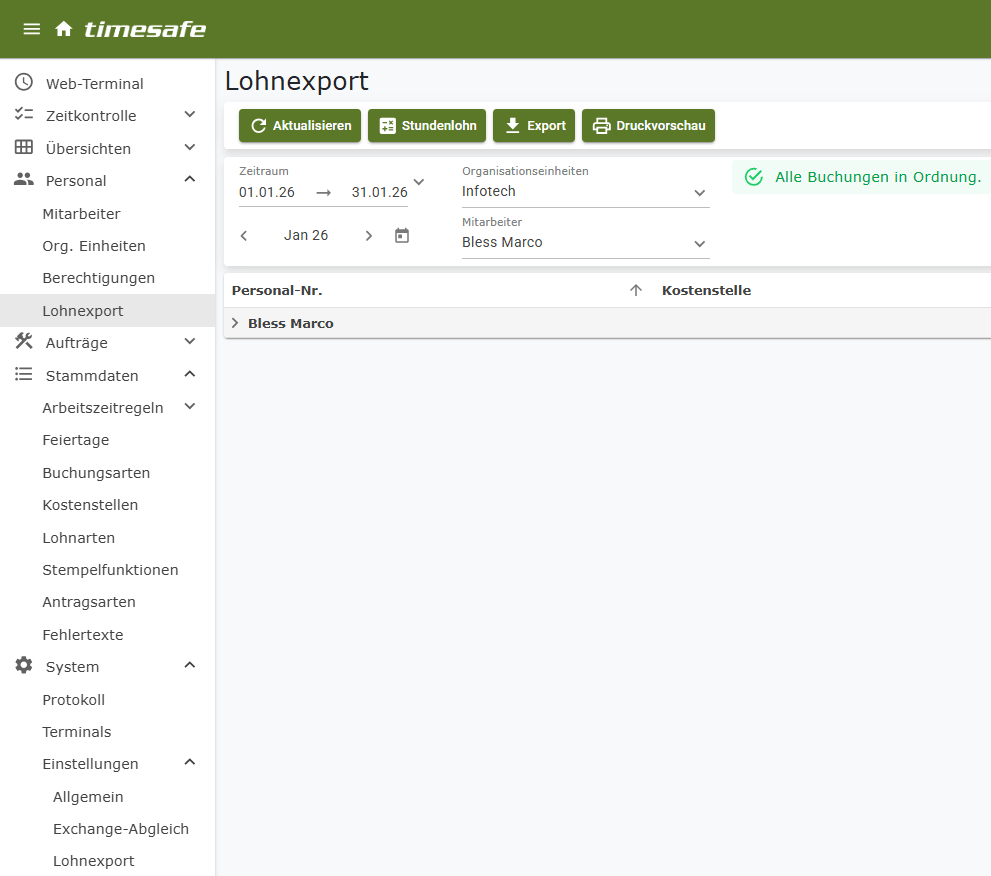991x876 pixels.
Task: Click the home icon in header
Action: 64,29
